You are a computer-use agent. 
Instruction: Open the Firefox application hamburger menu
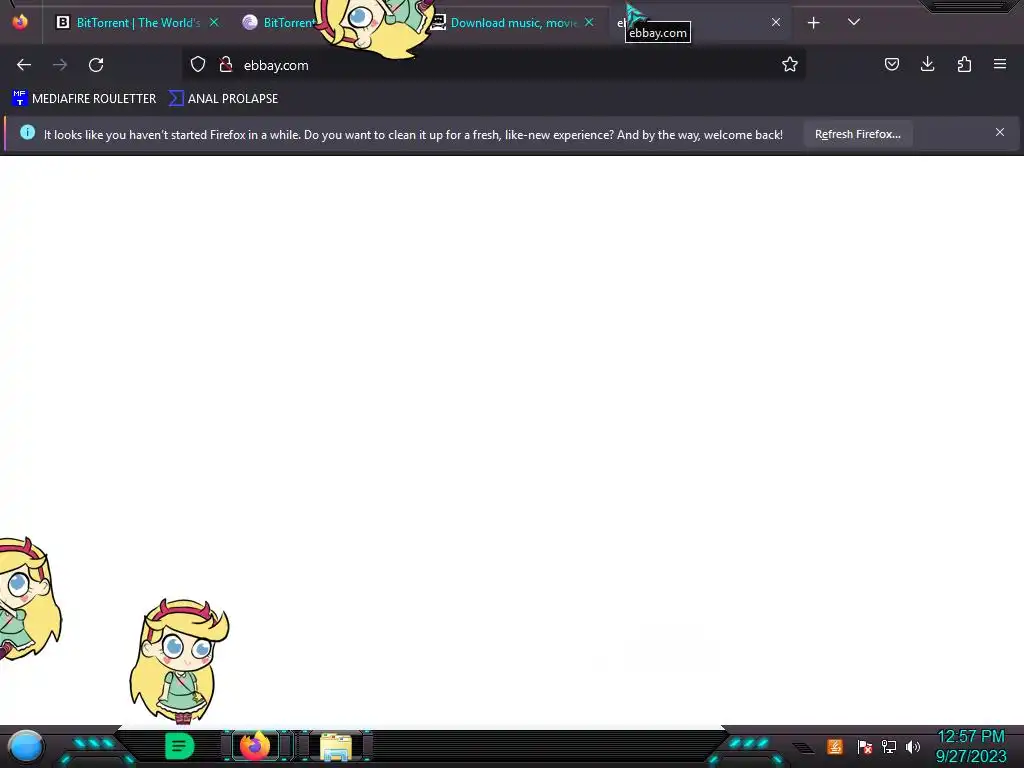(x=1000, y=64)
